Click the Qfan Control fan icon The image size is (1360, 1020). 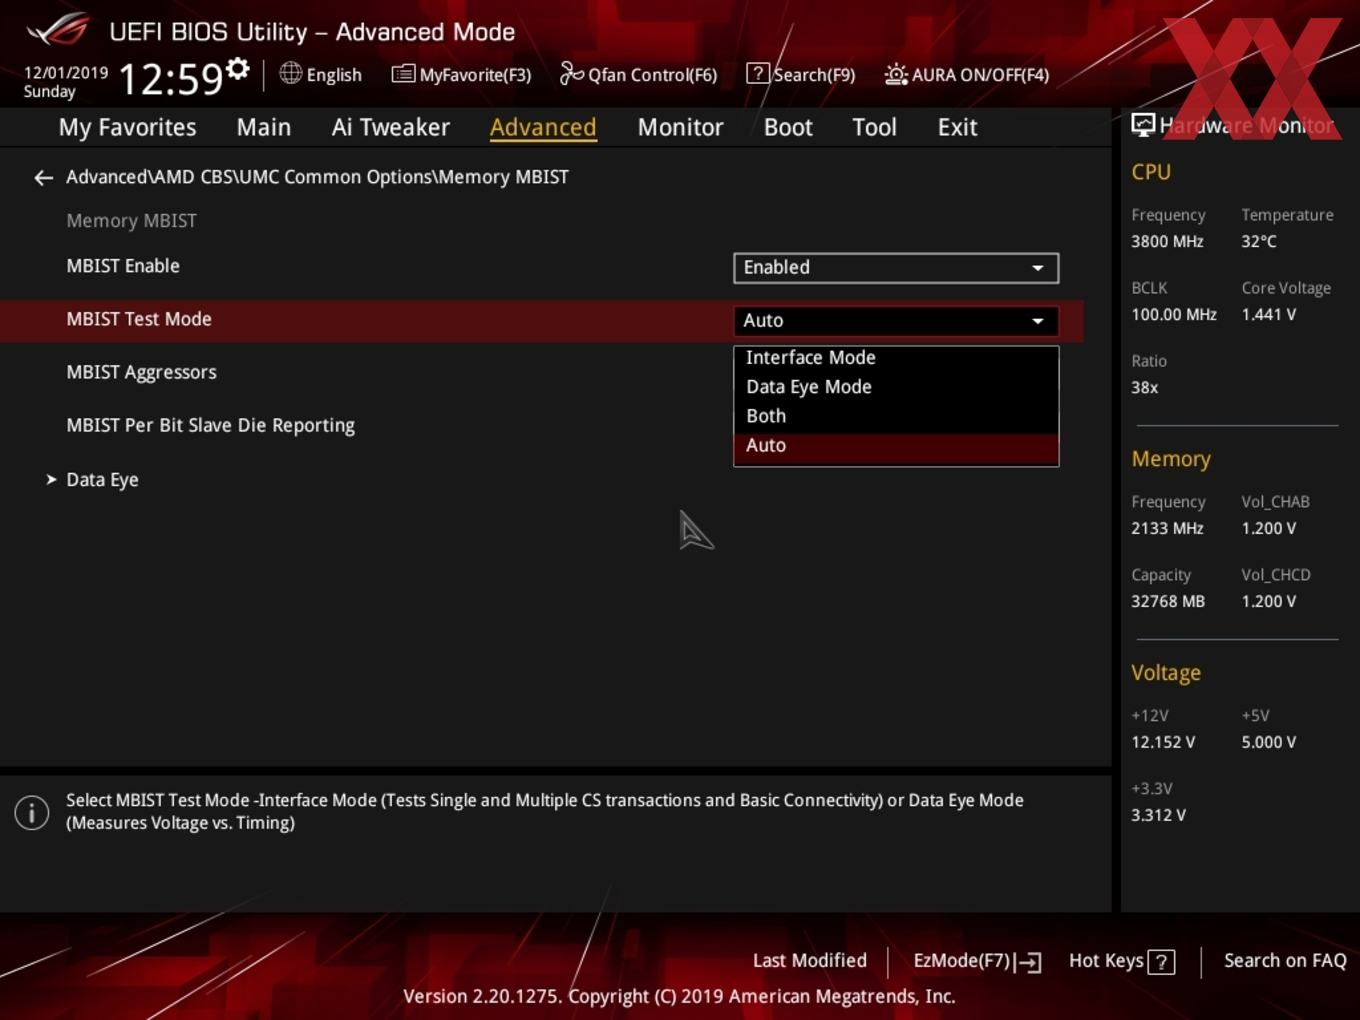(x=571, y=73)
